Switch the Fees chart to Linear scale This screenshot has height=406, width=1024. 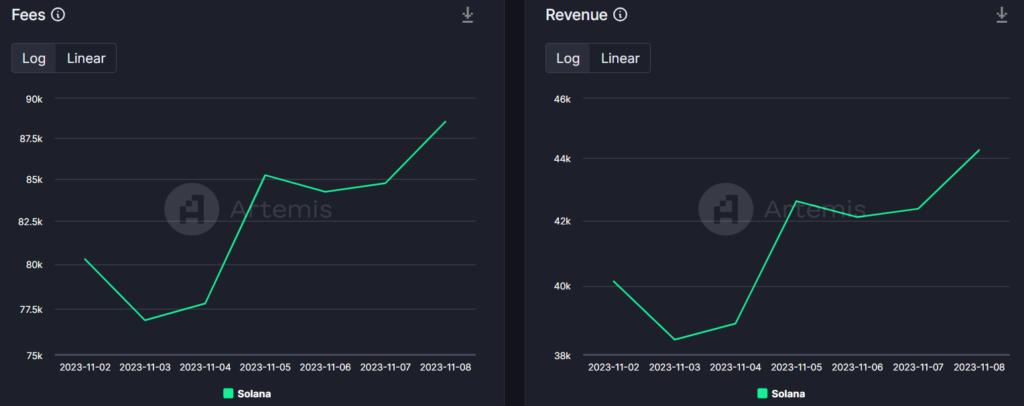[x=86, y=58]
